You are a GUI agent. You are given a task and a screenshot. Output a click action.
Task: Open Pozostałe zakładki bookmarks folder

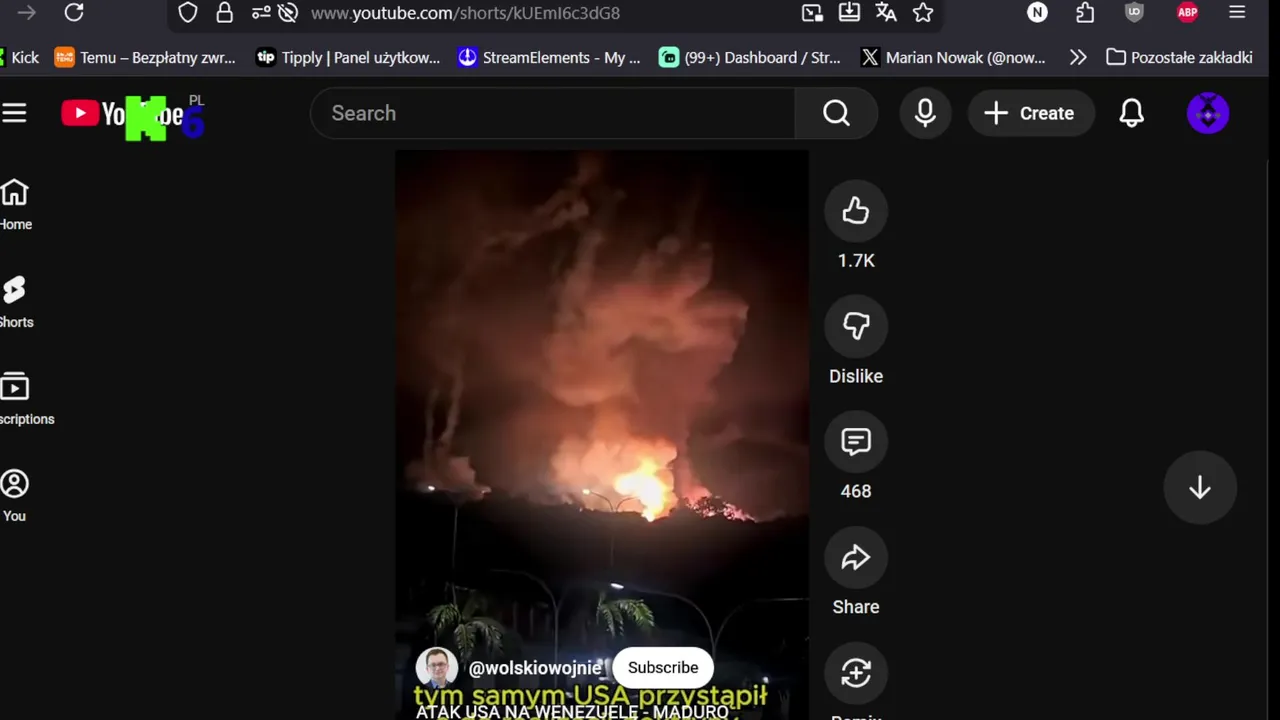pyautogui.click(x=1180, y=57)
